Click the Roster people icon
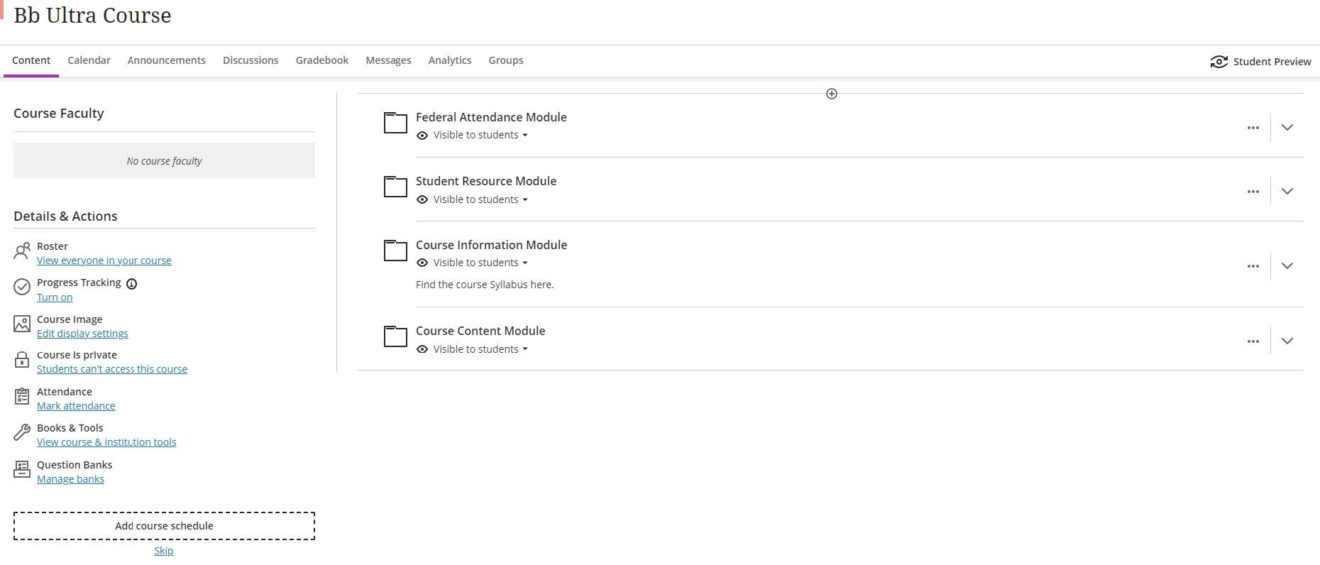The image size is (1320, 565). [x=22, y=251]
